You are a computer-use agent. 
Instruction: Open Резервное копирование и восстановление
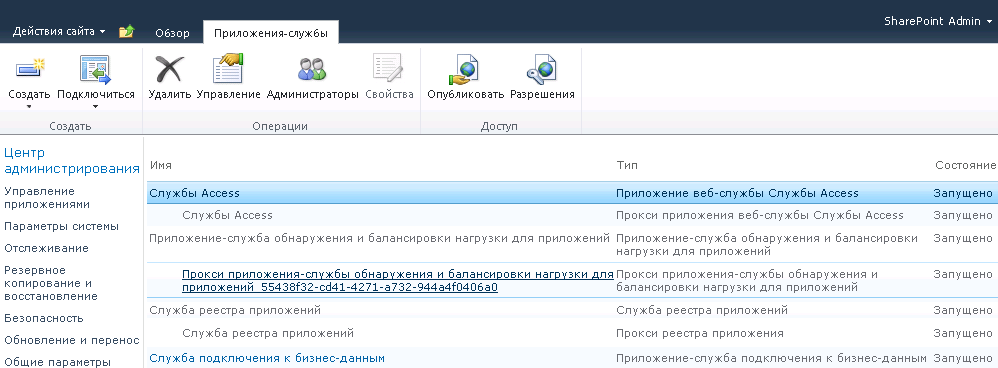pos(51,283)
